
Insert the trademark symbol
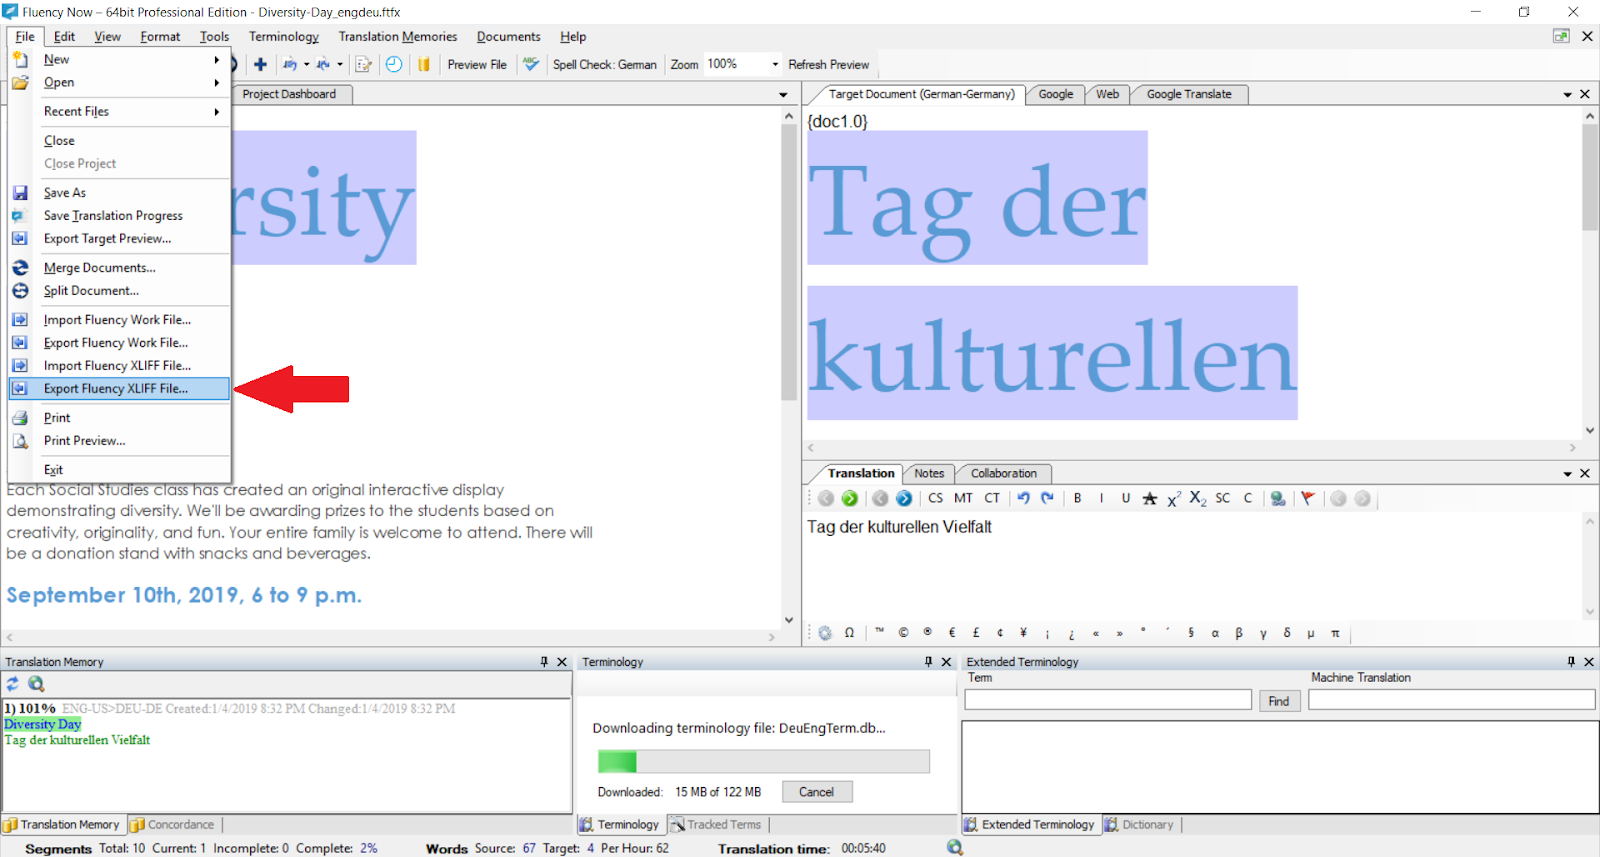(x=879, y=631)
